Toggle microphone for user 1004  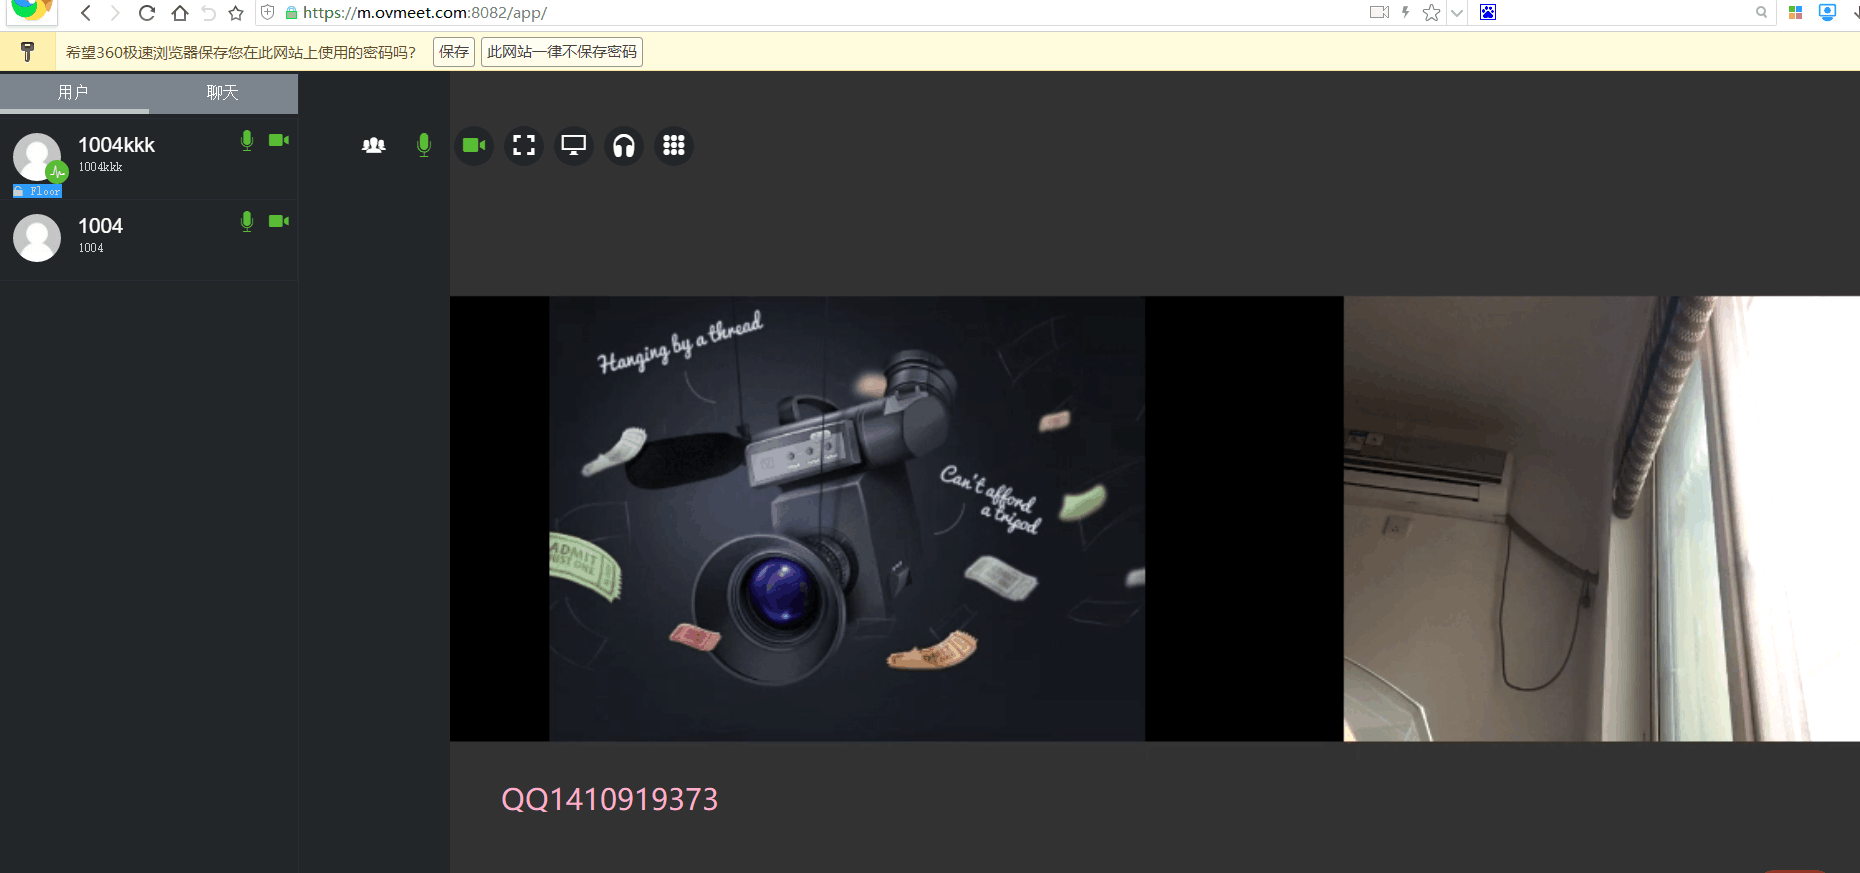tap(247, 222)
